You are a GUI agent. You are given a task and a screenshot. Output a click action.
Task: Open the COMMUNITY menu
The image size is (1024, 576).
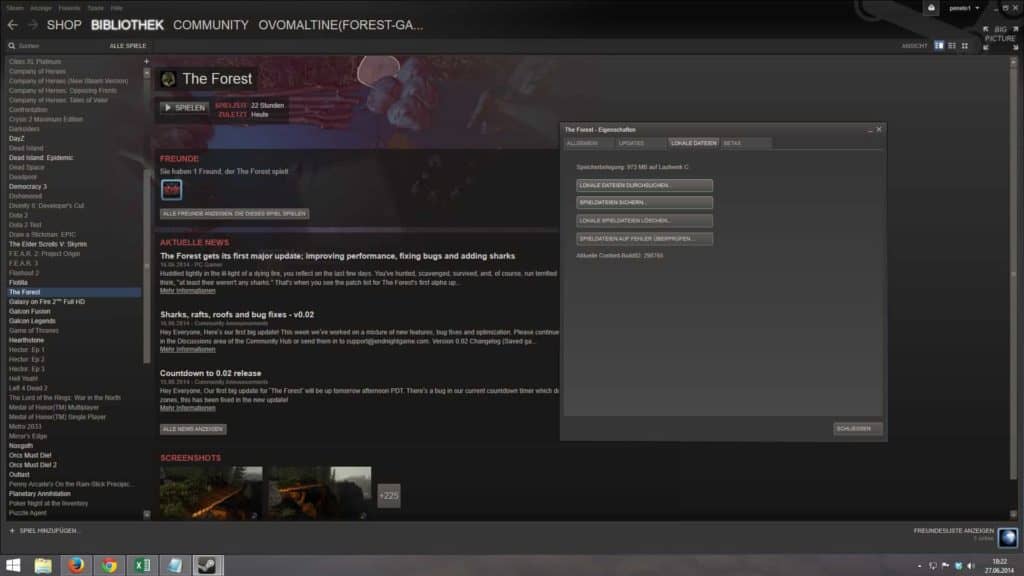(x=210, y=25)
